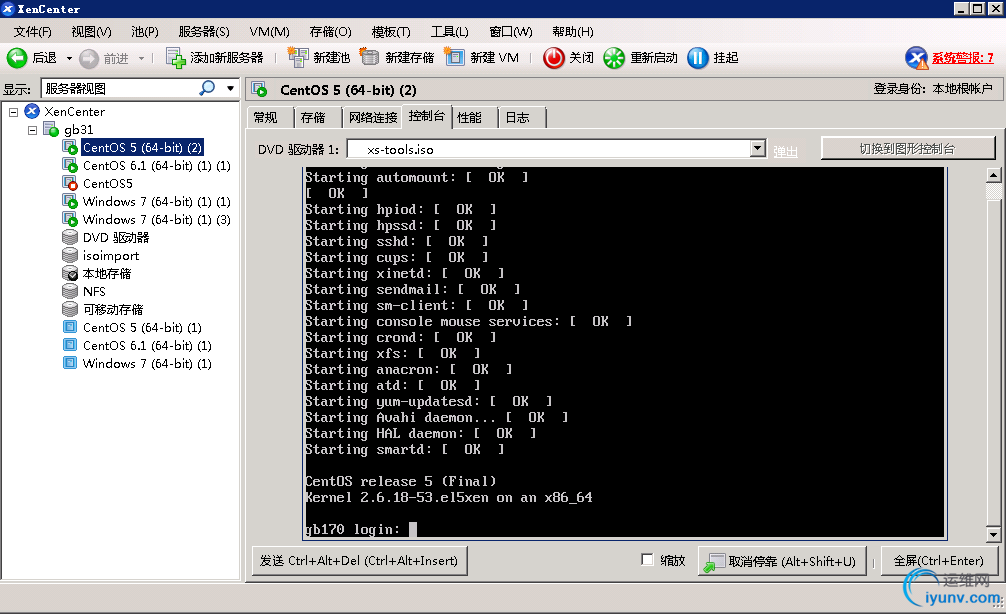This screenshot has width=1006, height=614.
Task: Open the DVD drive xs-tools.iso dropdown
Action: [x=757, y=149]
